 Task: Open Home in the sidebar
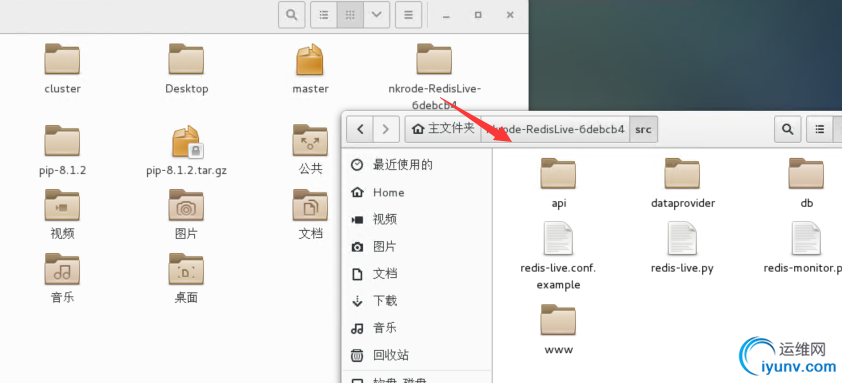click(x=417, y=192)
